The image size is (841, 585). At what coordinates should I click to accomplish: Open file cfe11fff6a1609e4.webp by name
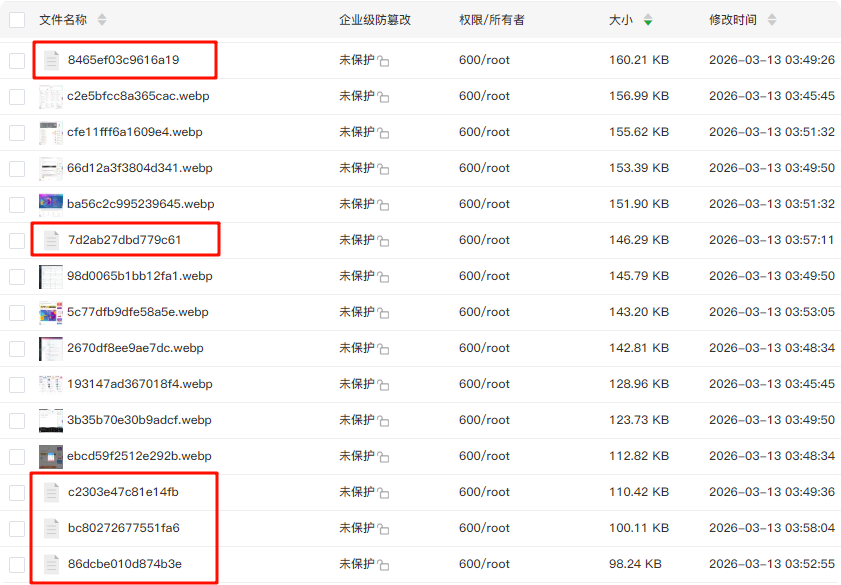pyautogui.click(x=132, y=132)
